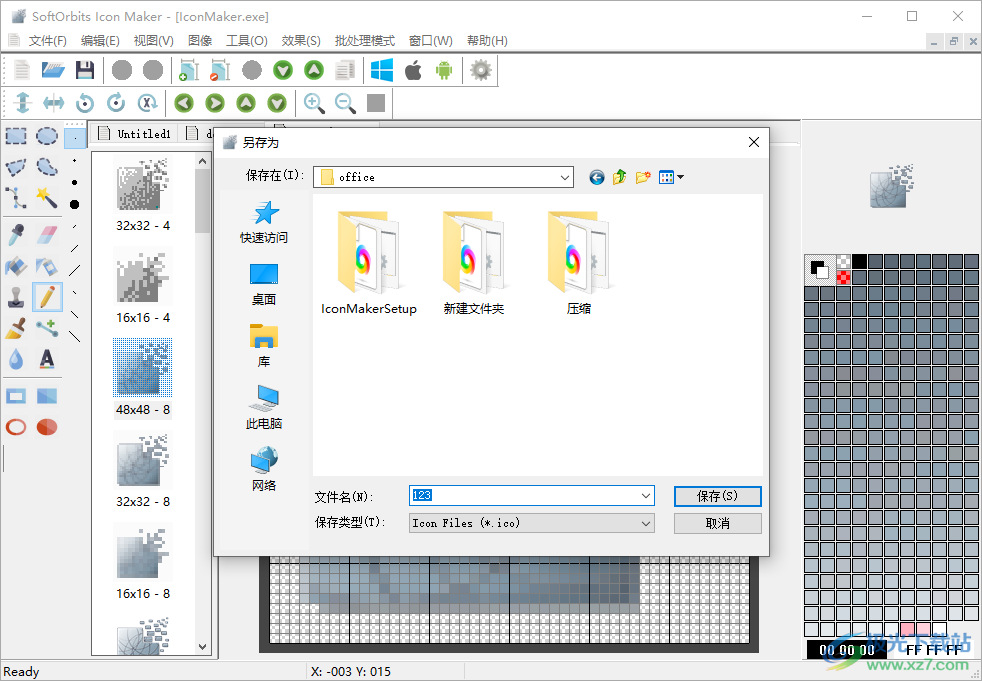Viewport: 982px width, 681px height.
Task: Select the blur water drop tool
Action: pos(16,359)
